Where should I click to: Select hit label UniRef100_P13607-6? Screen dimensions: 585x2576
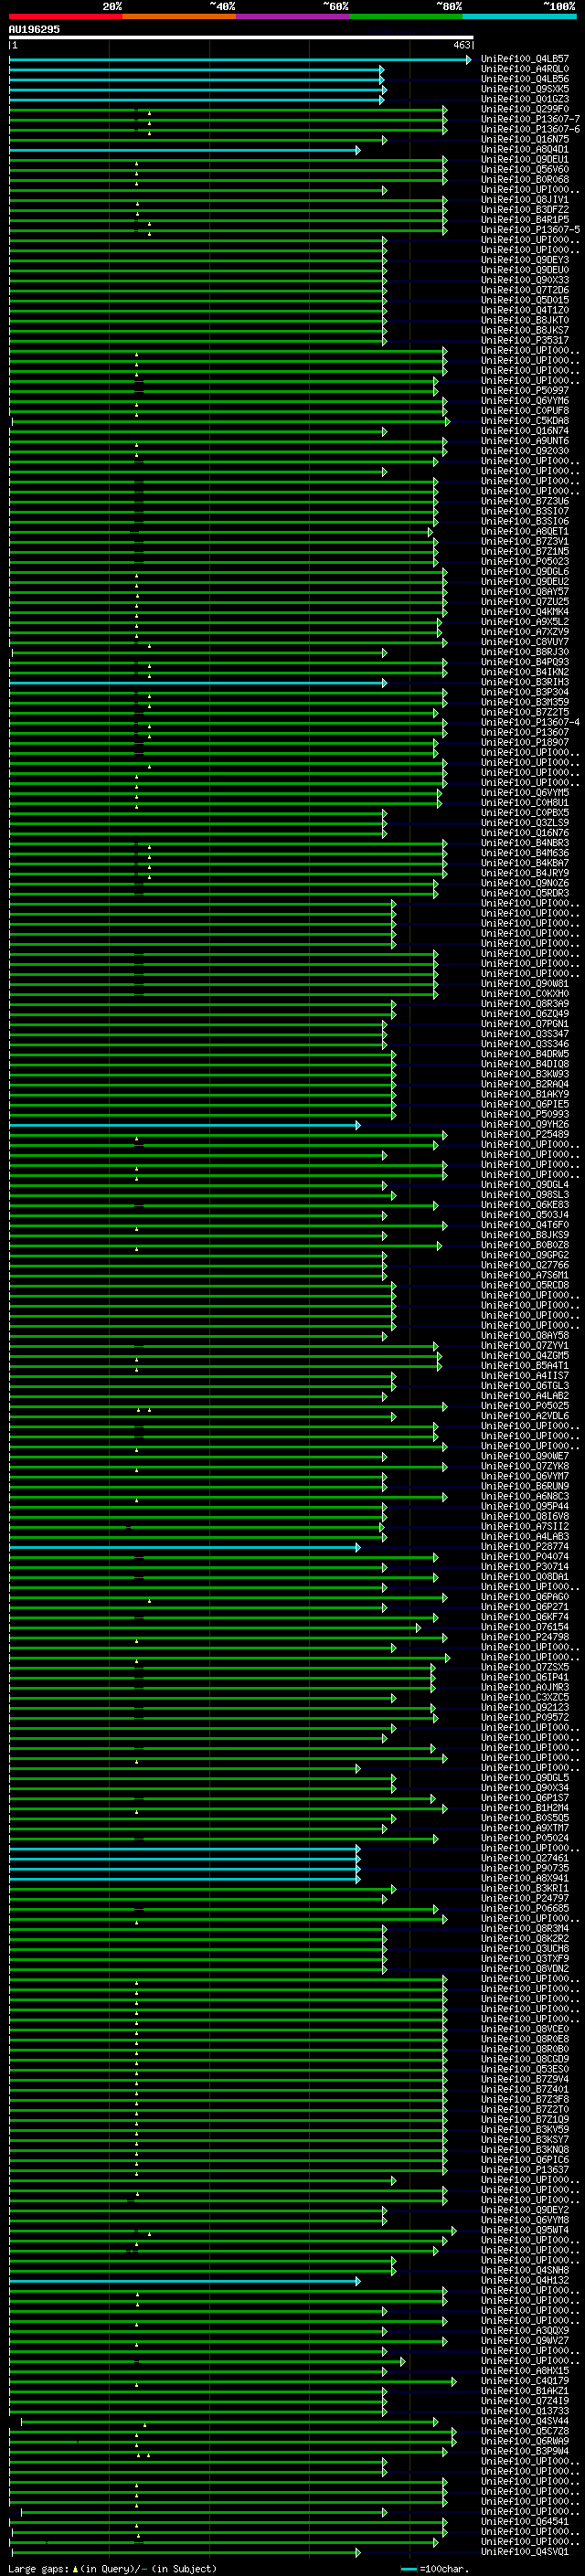[530, 129]
